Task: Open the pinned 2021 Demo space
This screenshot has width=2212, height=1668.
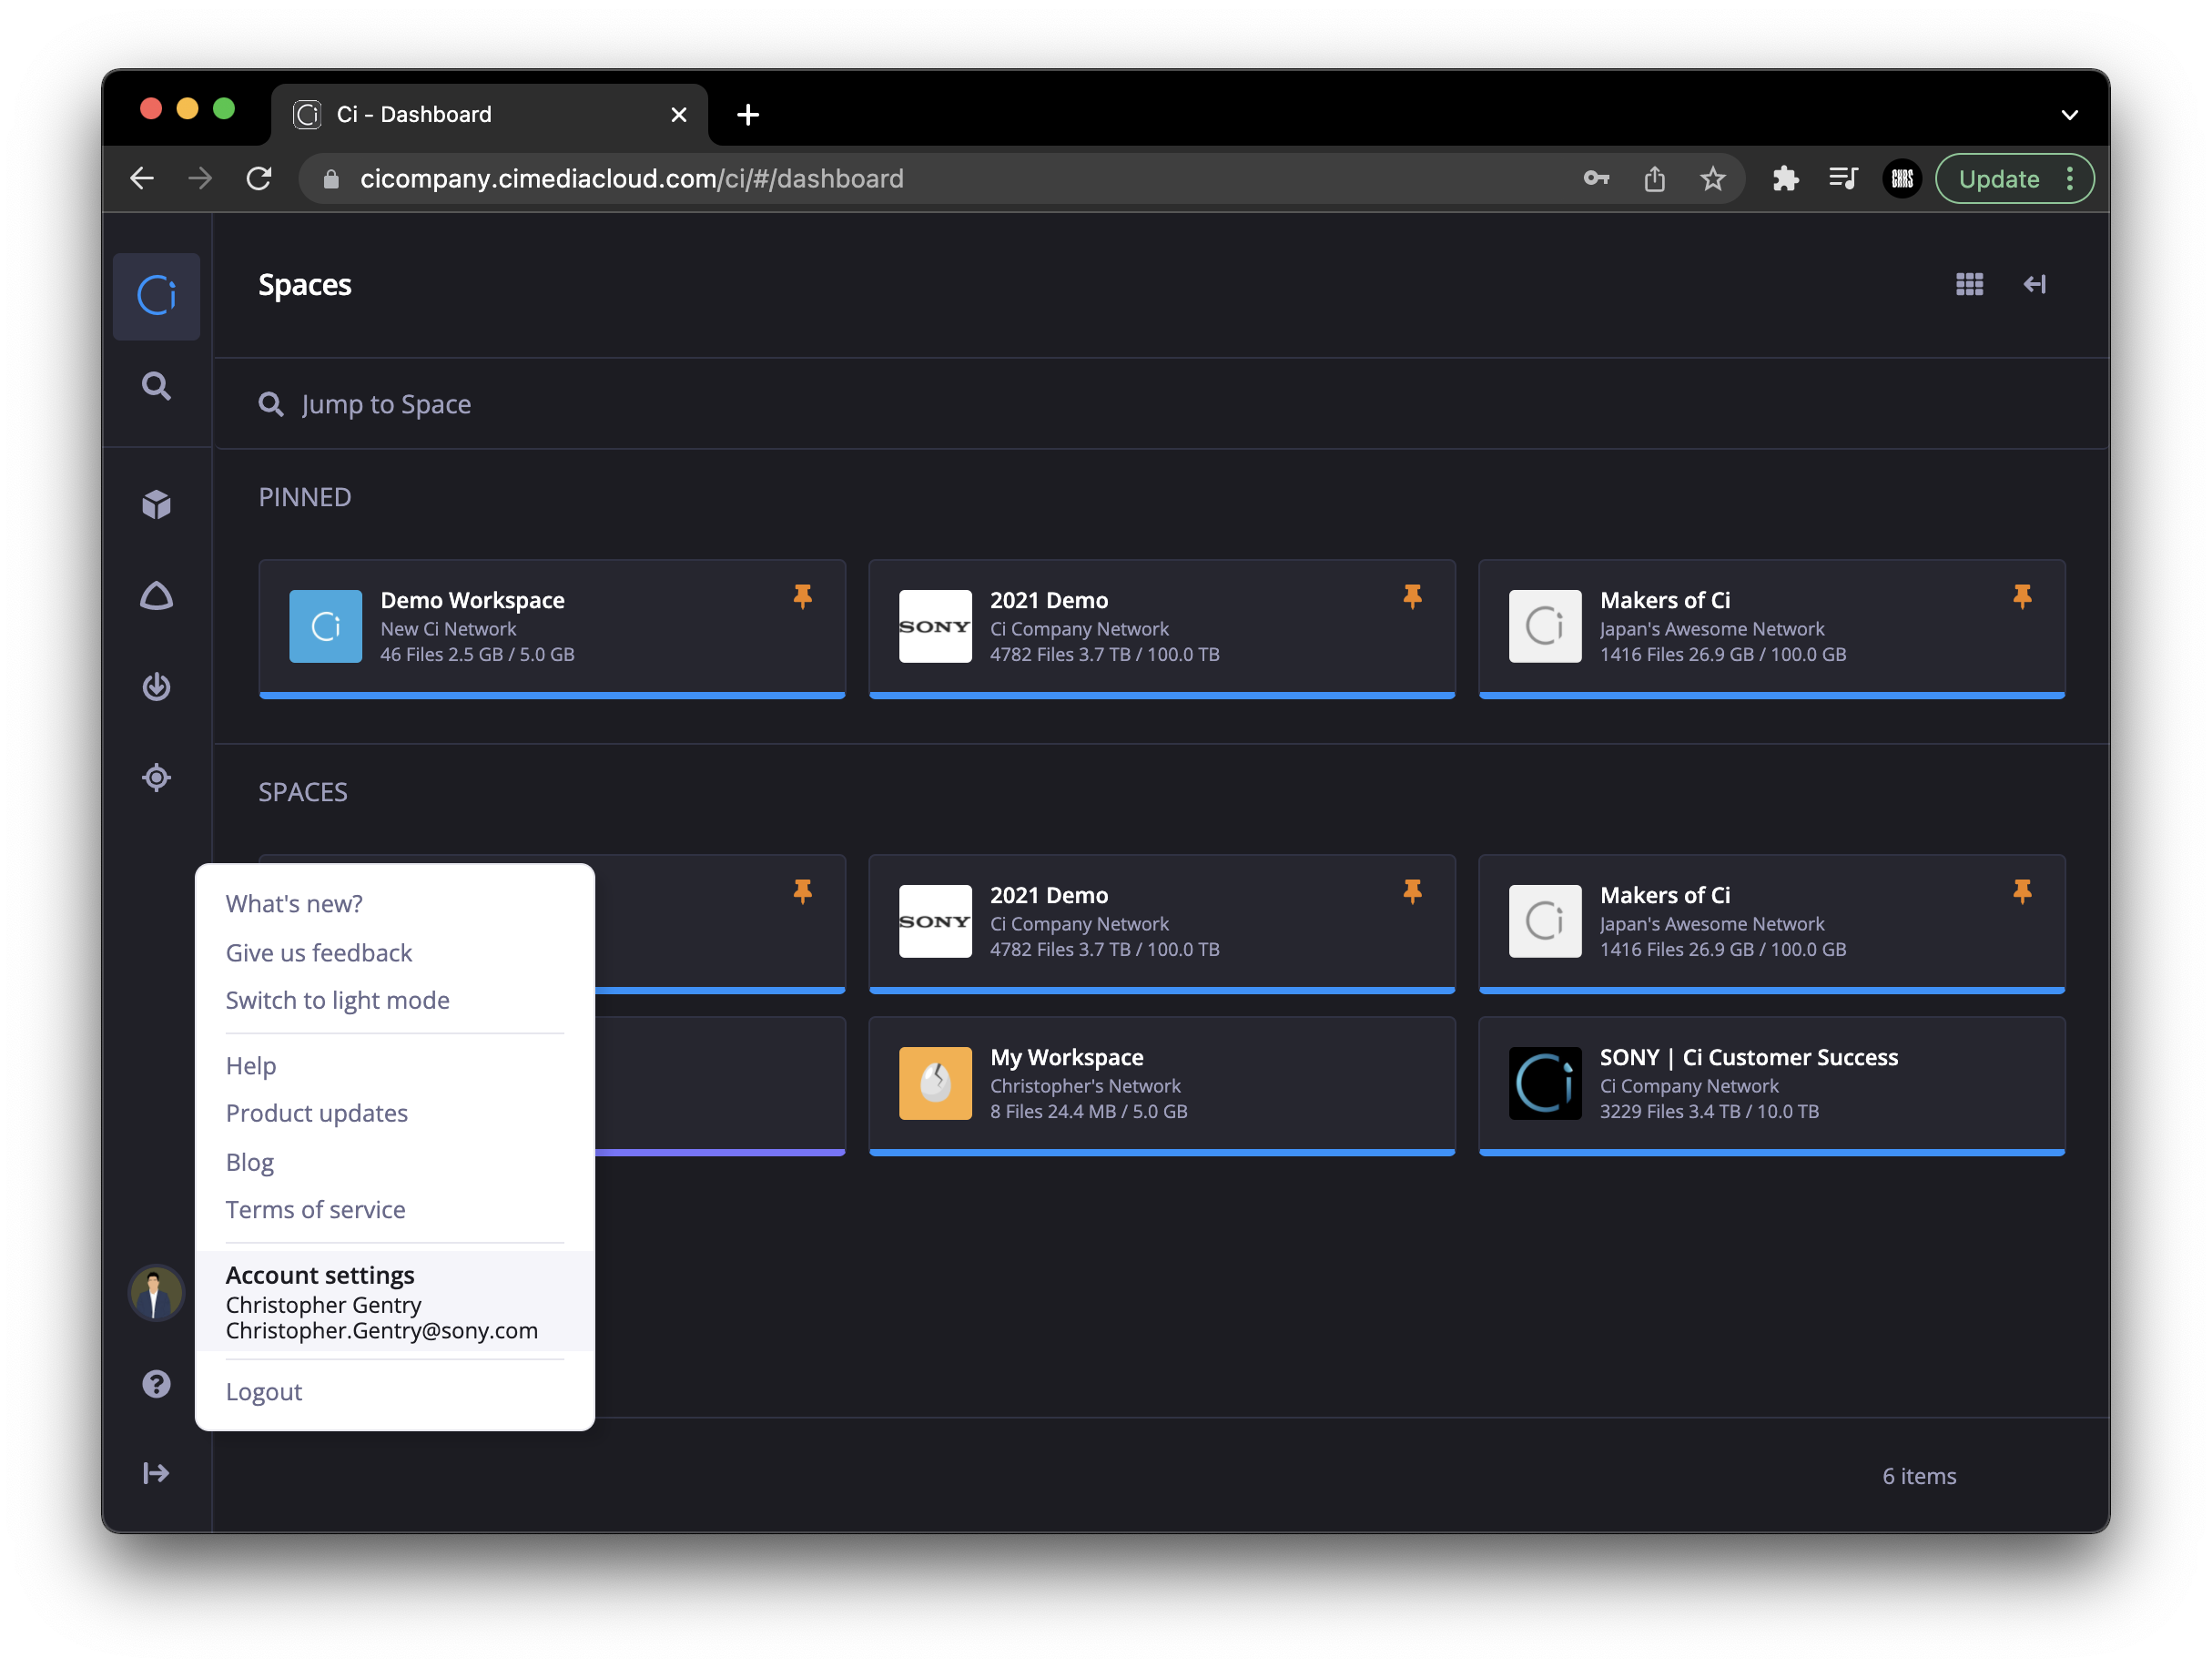Action: 1162,628
